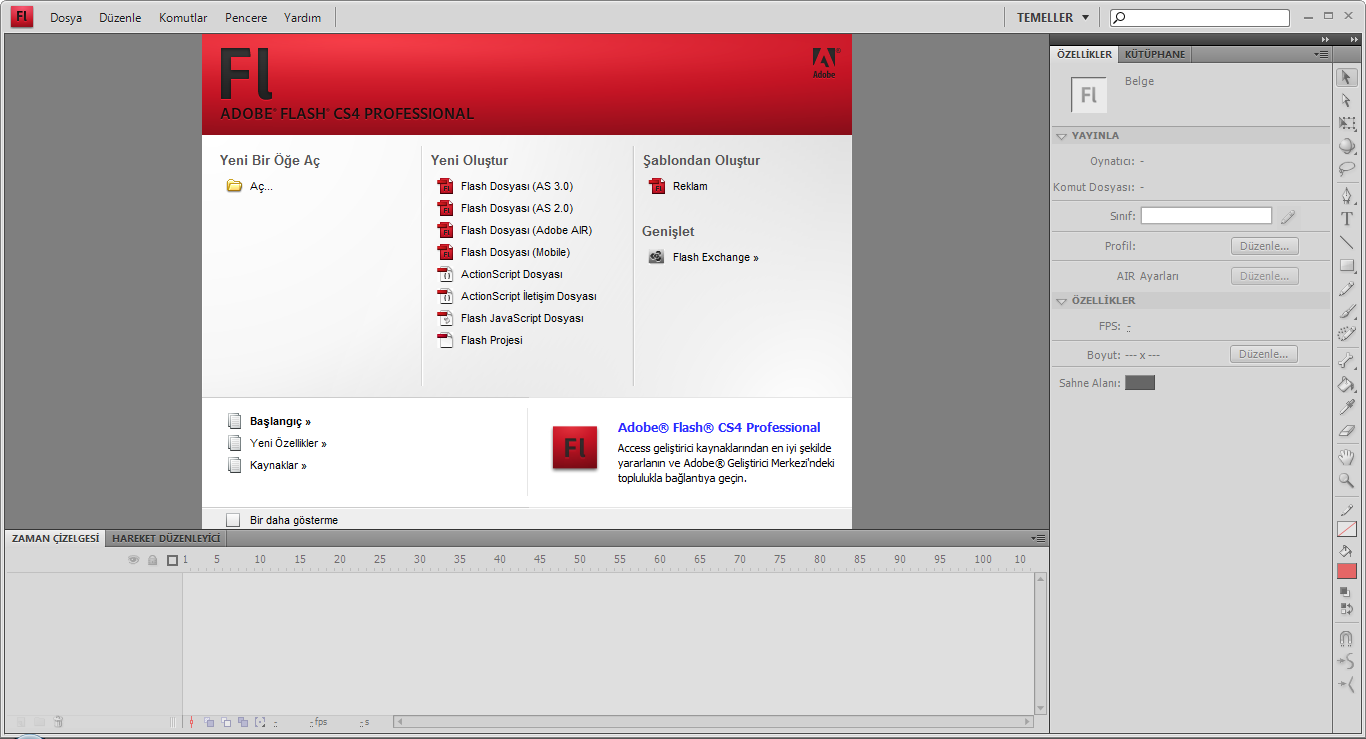The width and height of the screenshot is (1366, 739).
Task: Click the Straighten option icon
Action: coord(1347,684)
